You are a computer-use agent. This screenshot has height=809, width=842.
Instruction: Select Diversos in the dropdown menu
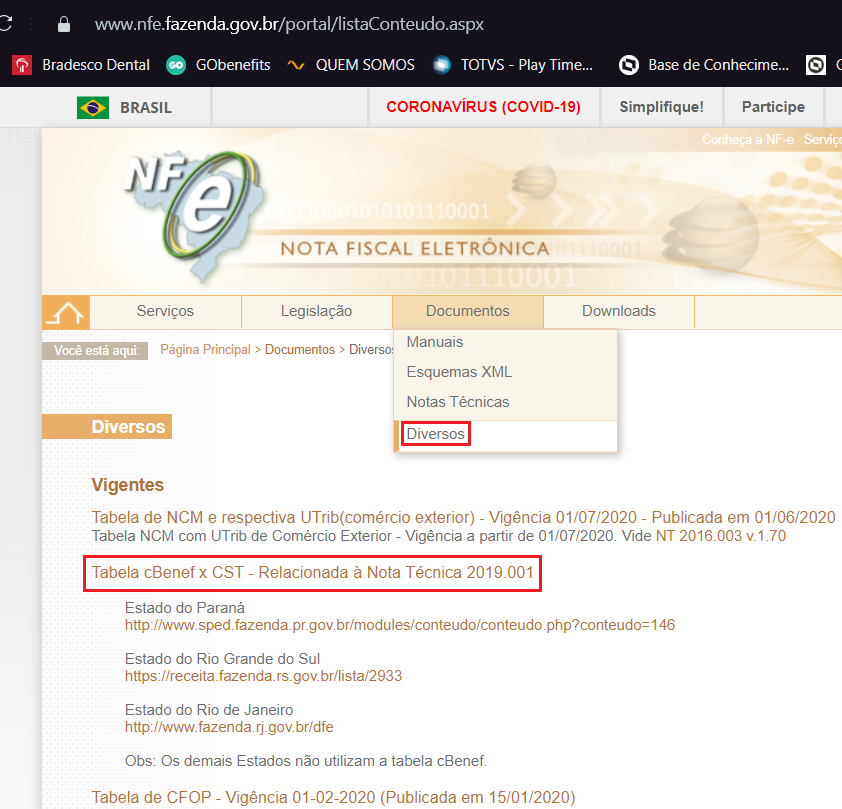(x=435, y=434)
